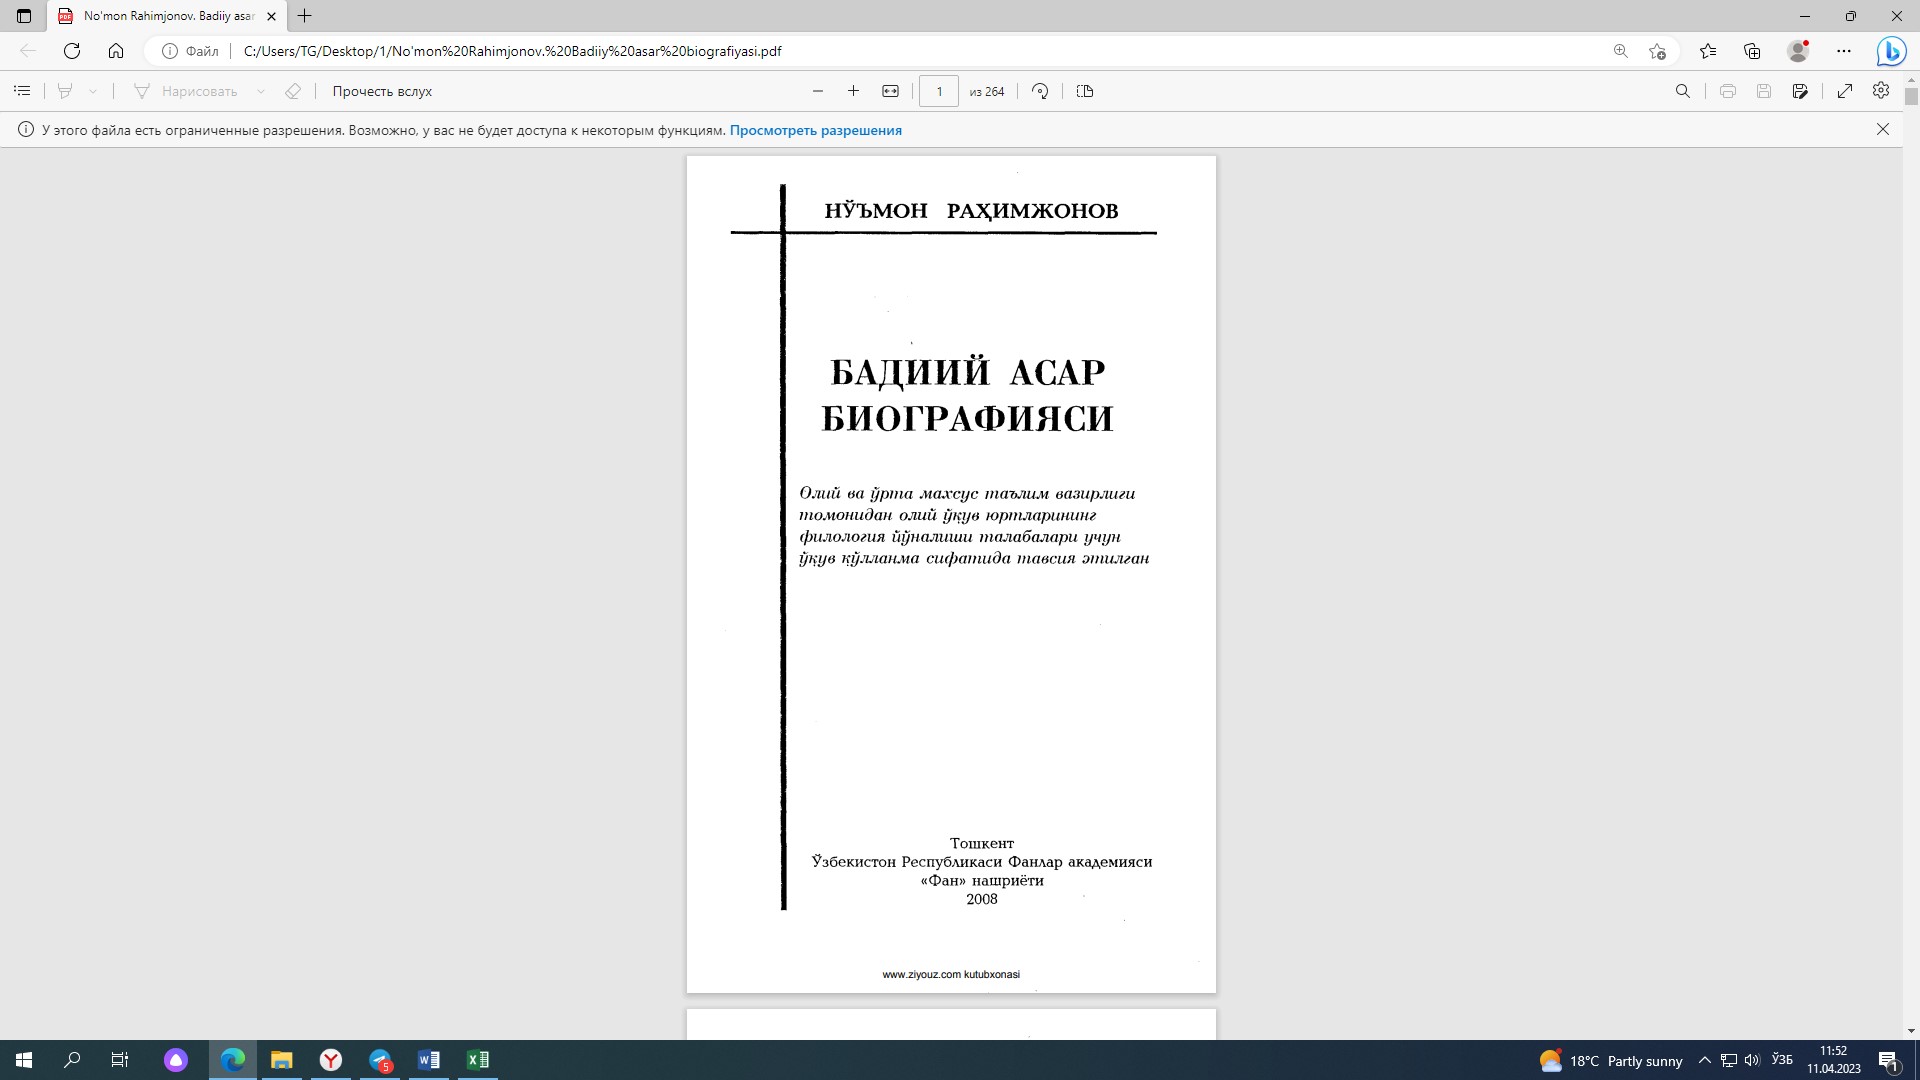Switch to two-page view layout
The image size is (1920, 1080).
click(x=1085, y=91)
